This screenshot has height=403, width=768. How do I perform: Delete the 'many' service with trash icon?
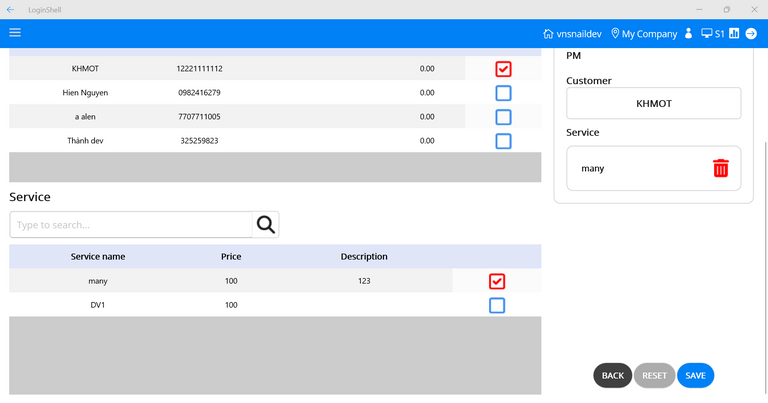721,168
